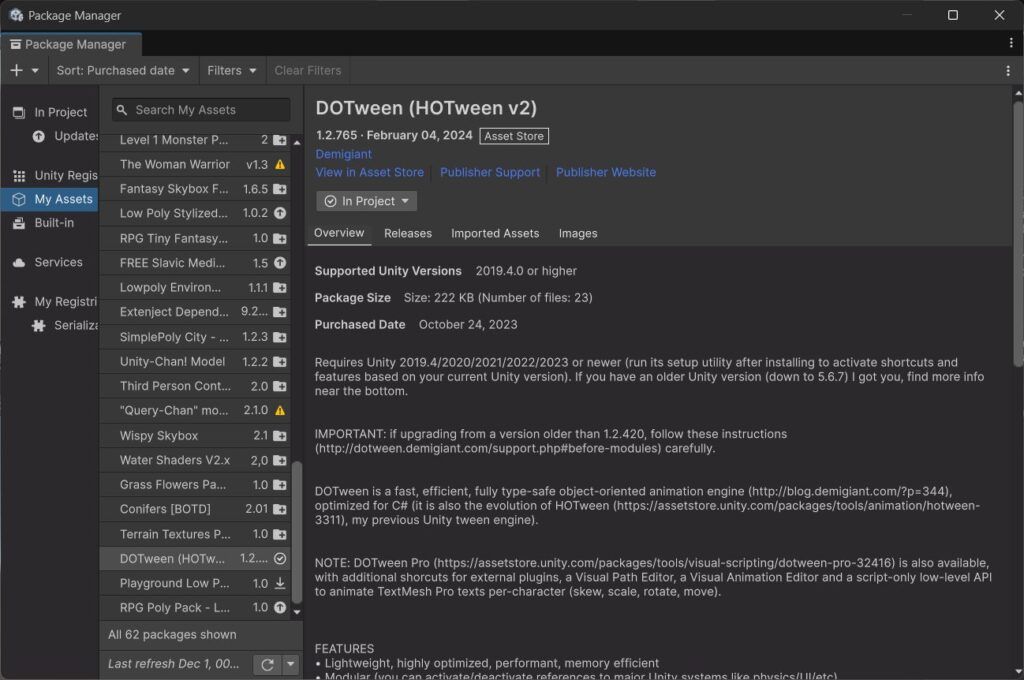Click the import icon beside Wispy Skybox
Viewport: 1024px width, 680px height.
point(280,436)
